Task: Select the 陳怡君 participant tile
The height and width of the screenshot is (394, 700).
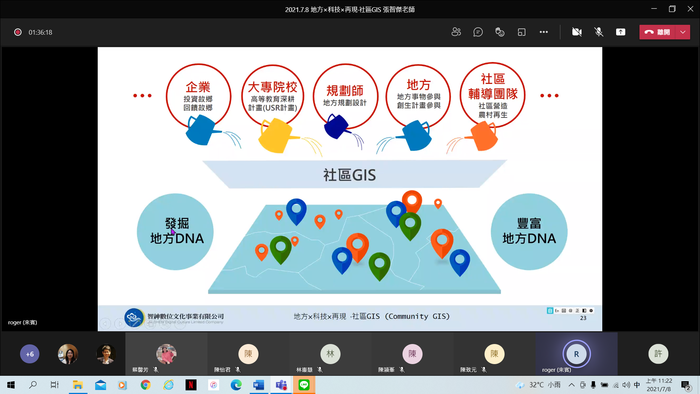Action: pyautogui.click(x=248, y=354)
